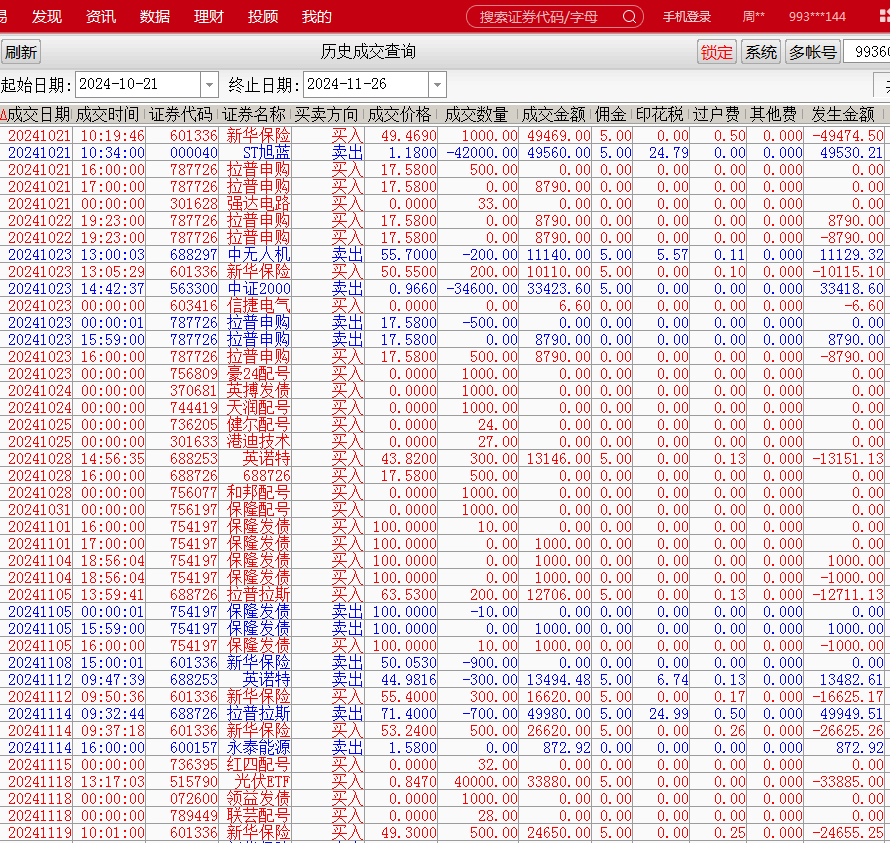Sort by 发生金额 column header
The width and height of the screenshot is (890, 843).
point(843,115)
